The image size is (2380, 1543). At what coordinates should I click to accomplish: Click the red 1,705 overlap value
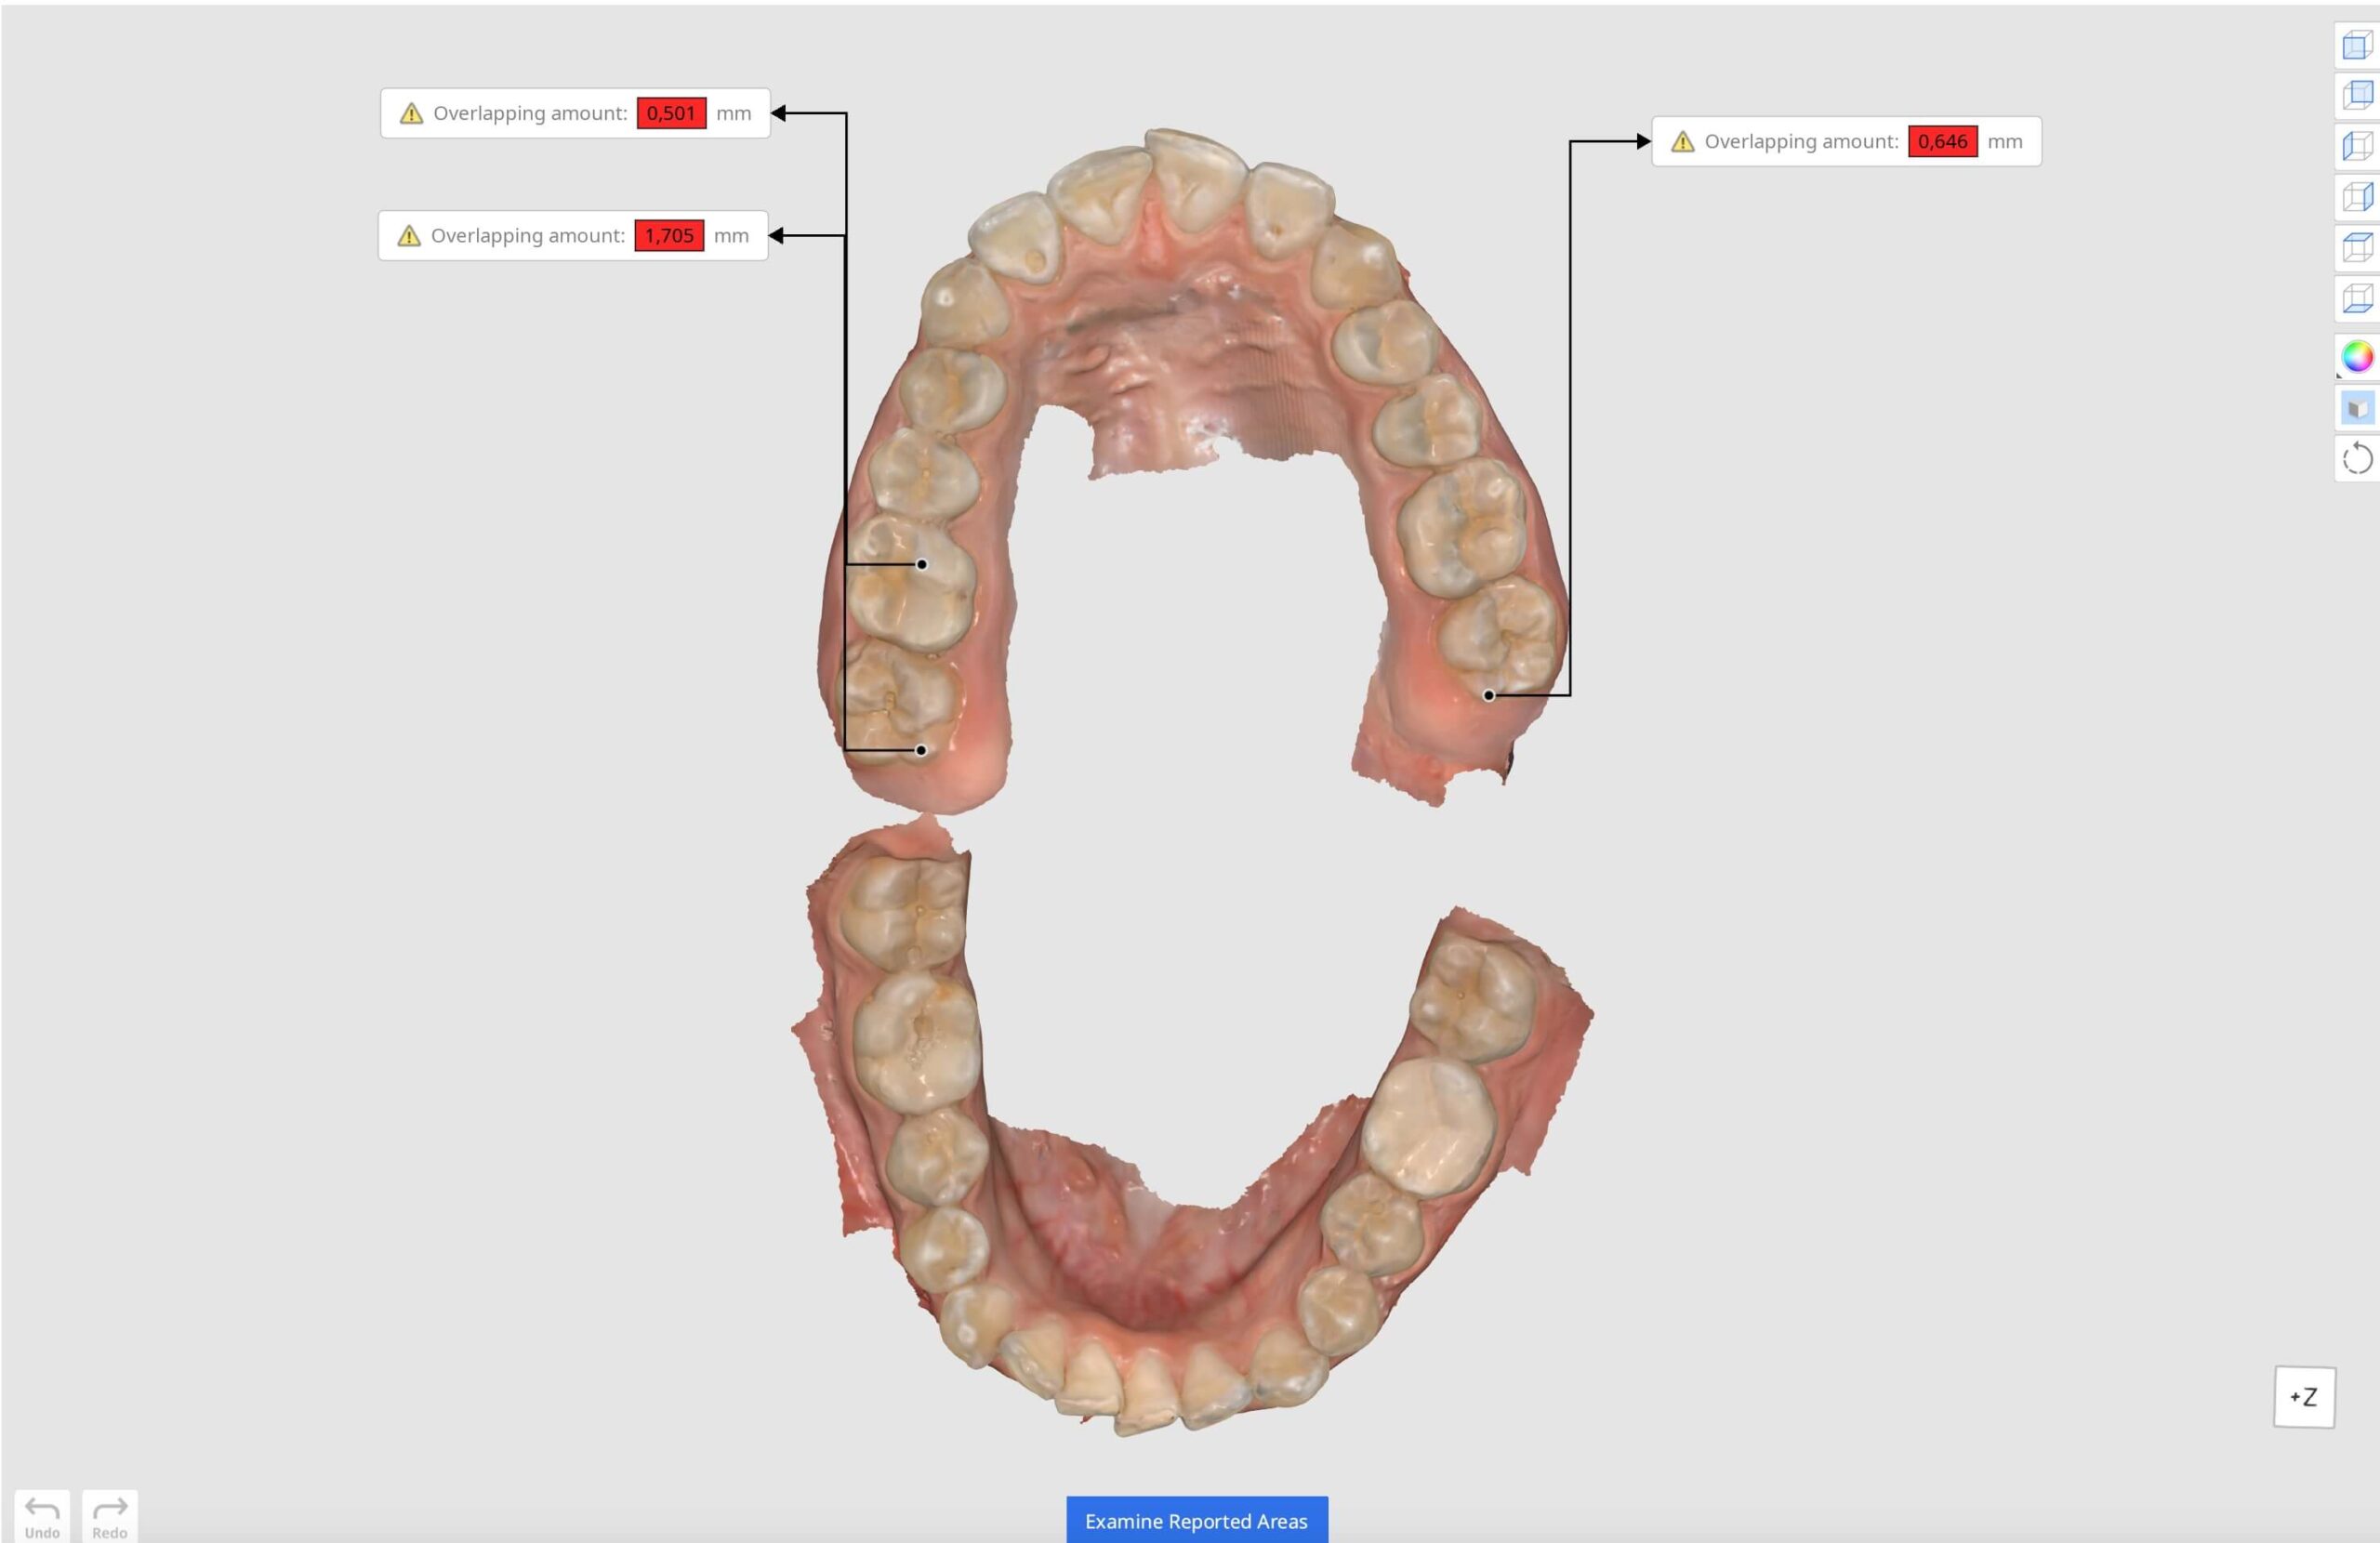[669, 236]
